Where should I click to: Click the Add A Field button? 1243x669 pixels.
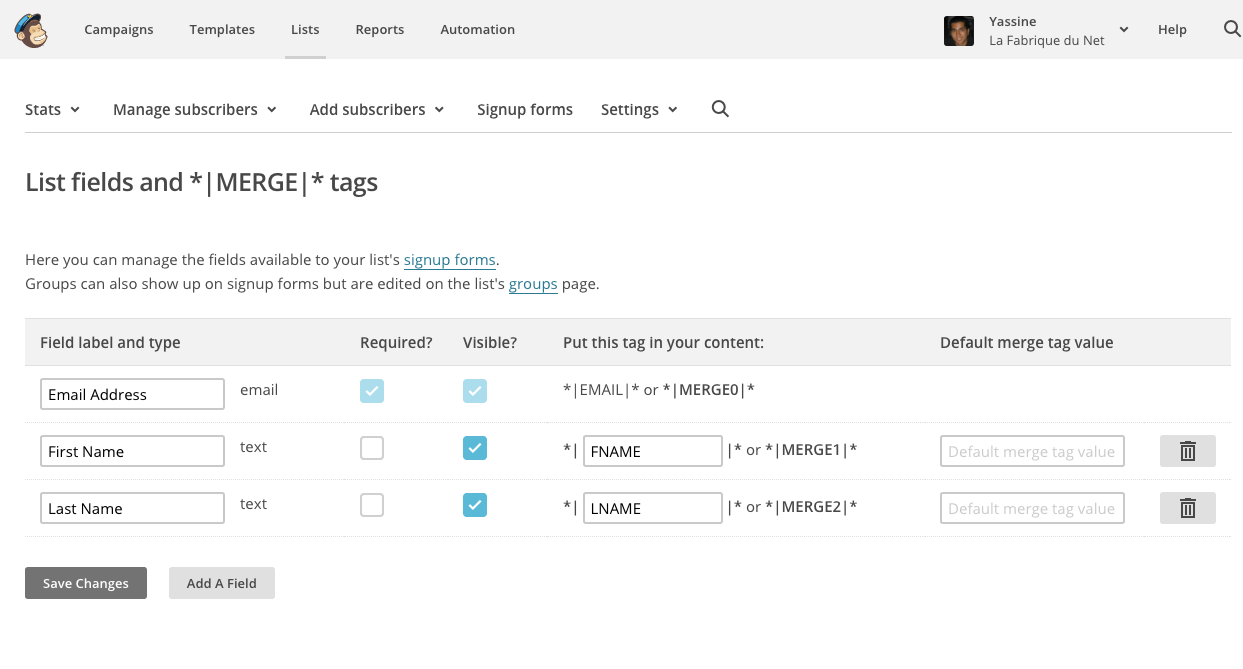[222, 583]
